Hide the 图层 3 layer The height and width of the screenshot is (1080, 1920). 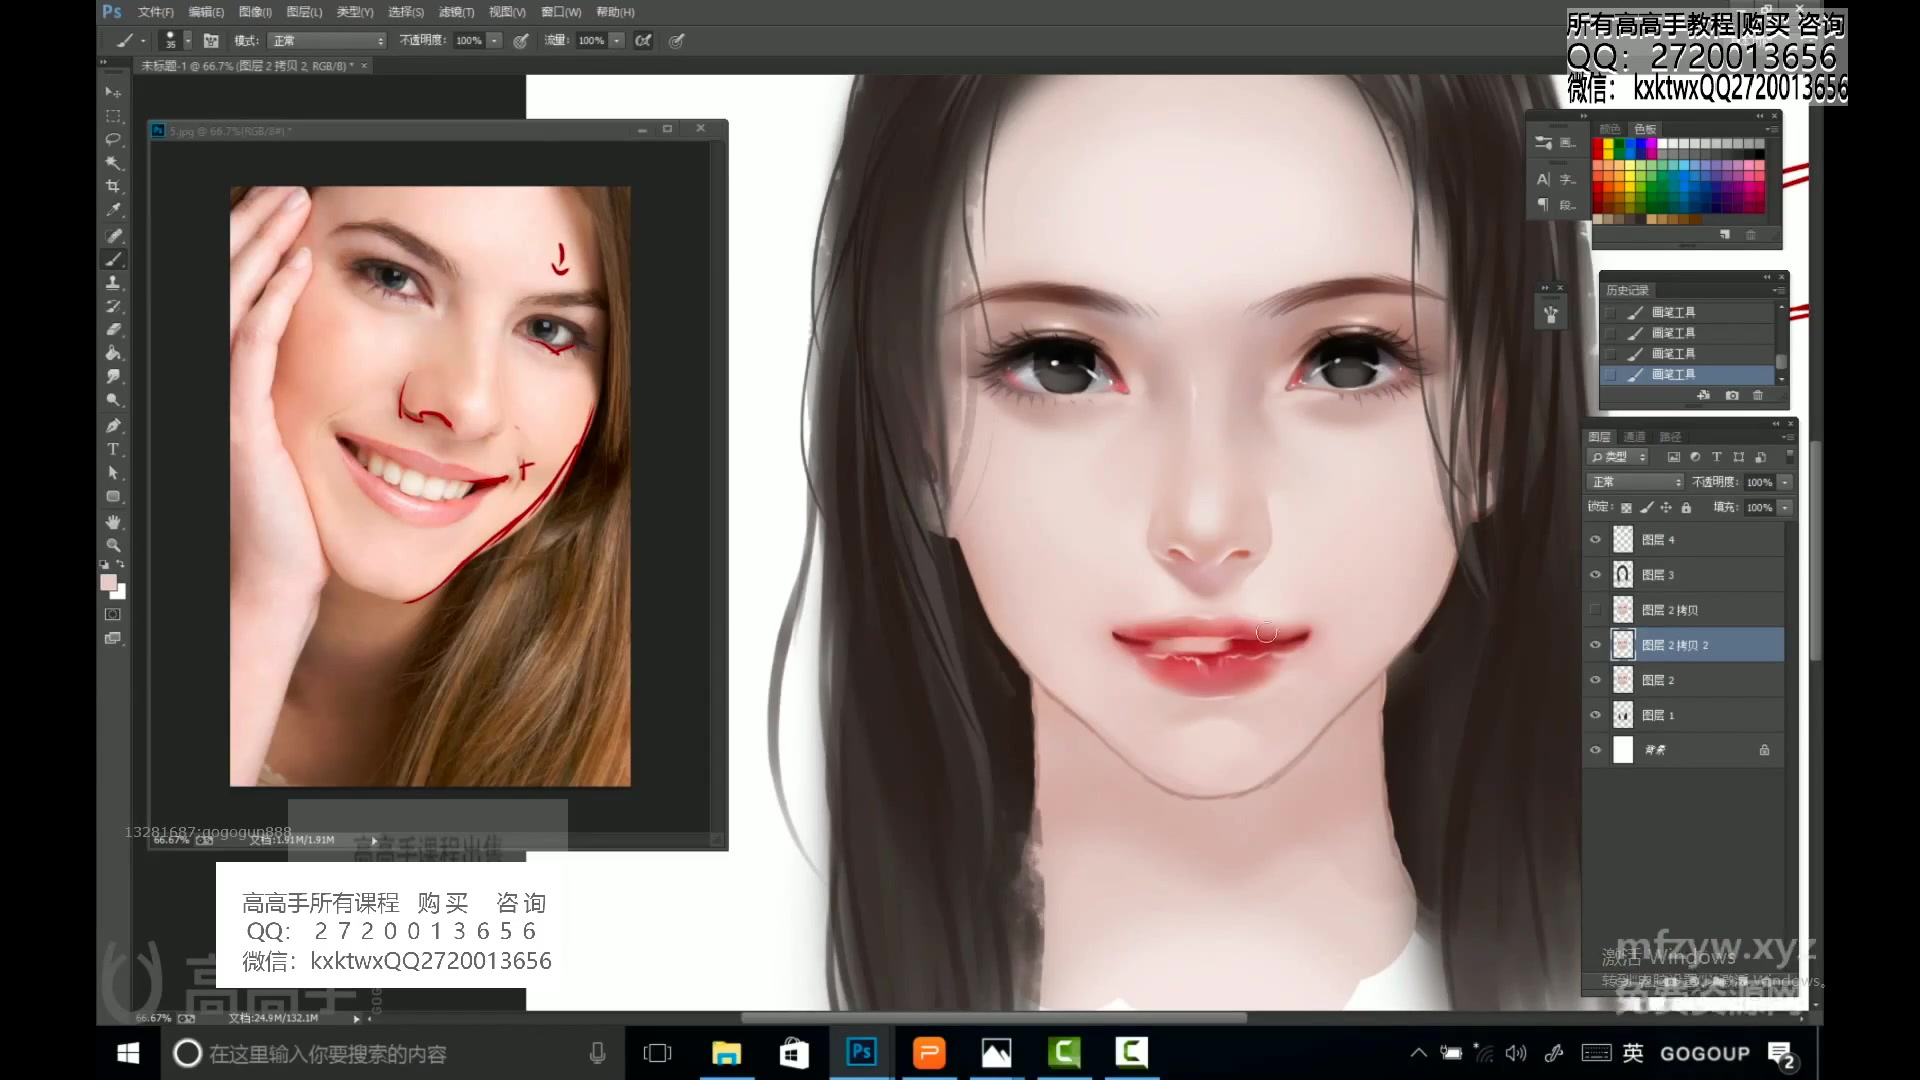1596,574
